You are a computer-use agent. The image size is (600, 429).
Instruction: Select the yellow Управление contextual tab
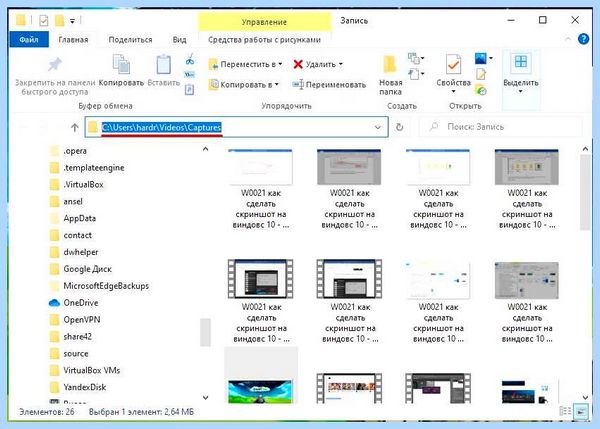pyautogui.click(x=264, y=22)
